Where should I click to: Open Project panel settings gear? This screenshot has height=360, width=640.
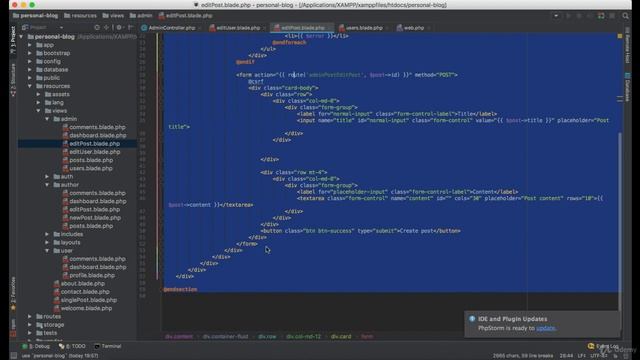[119, 27]
